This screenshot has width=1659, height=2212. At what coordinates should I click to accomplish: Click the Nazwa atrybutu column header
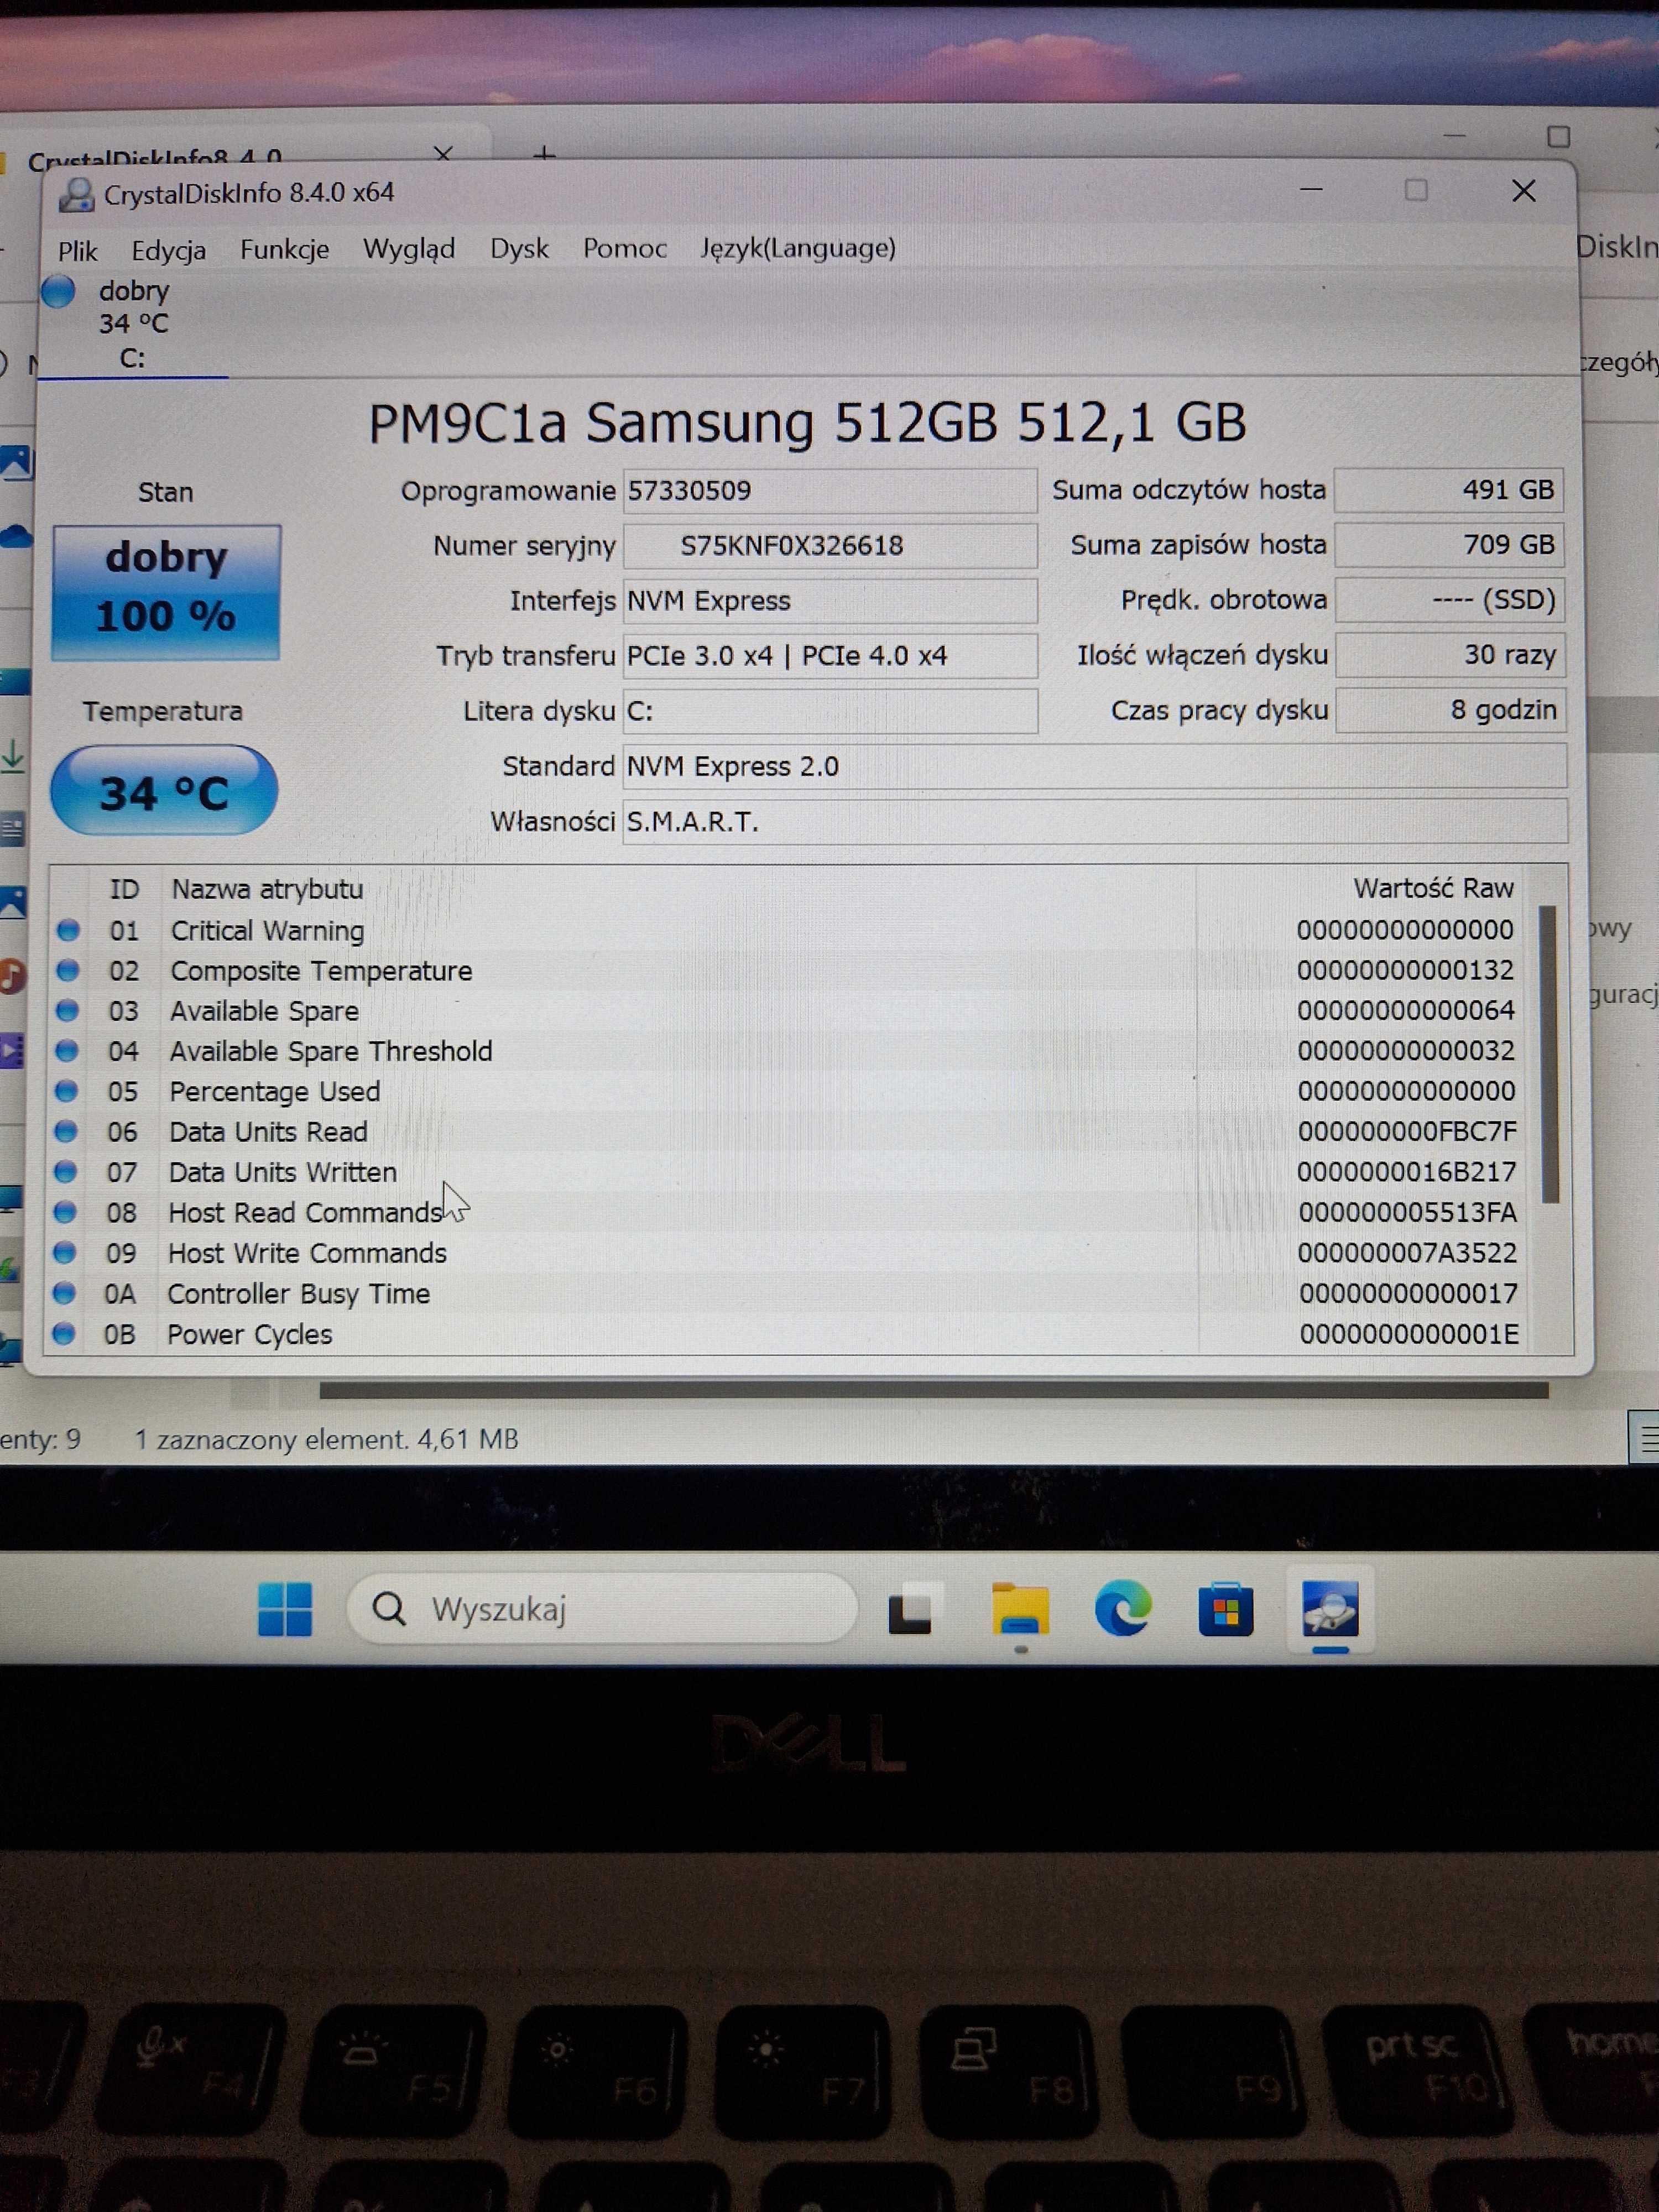coord(267,889)
